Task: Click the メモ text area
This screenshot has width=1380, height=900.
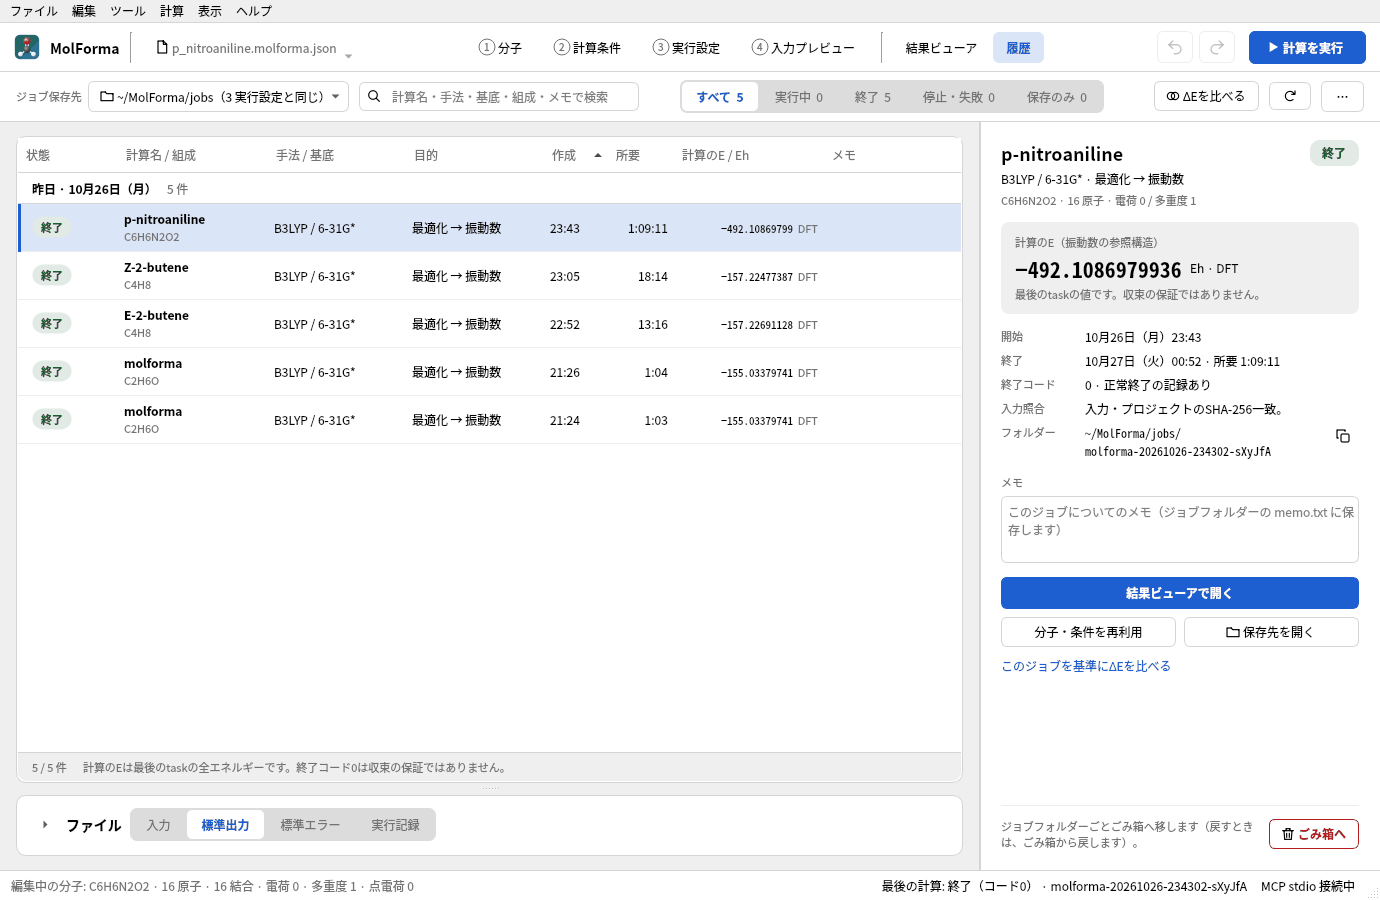Action: pos(1180,529)
